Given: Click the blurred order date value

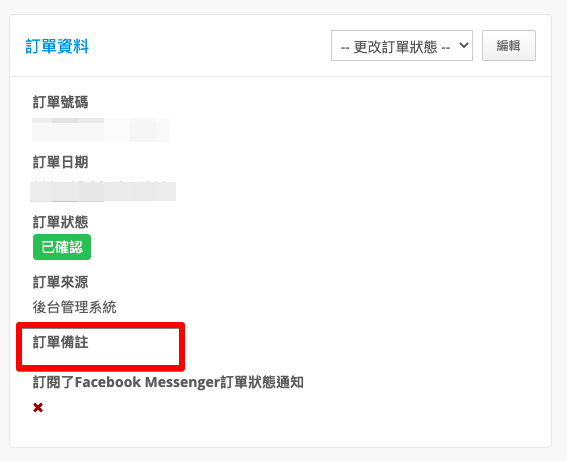Looking at the screenshot, I should point(103,191).
